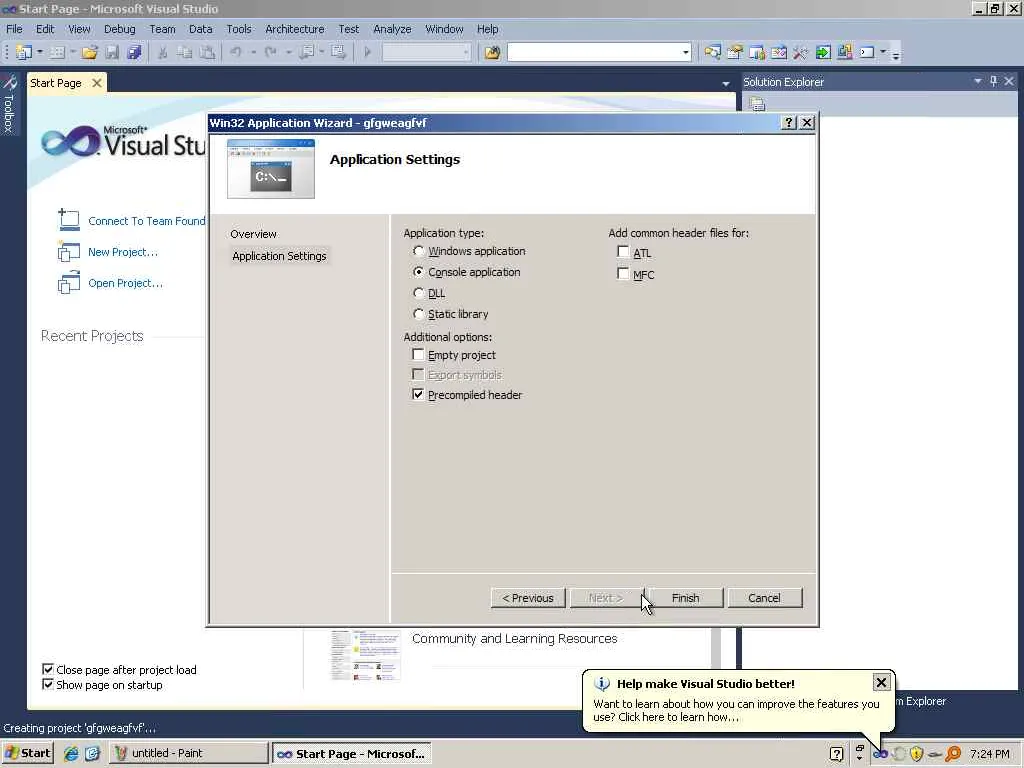Click the Add New Item toolbar icon
The image size is (1024, 768).
57,52
